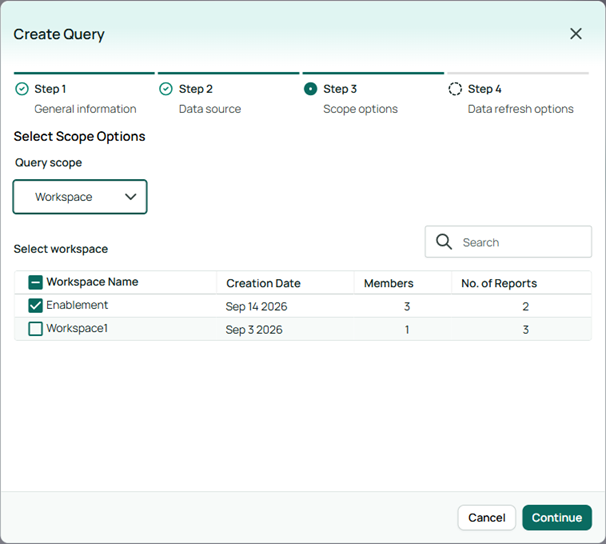
Task: Click the Continue button
Action: click(x=557, y=517)
